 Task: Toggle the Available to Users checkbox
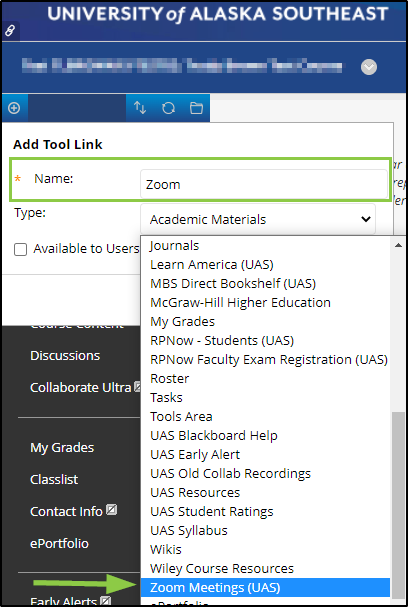pyautogui.click(x=21, y=249)
